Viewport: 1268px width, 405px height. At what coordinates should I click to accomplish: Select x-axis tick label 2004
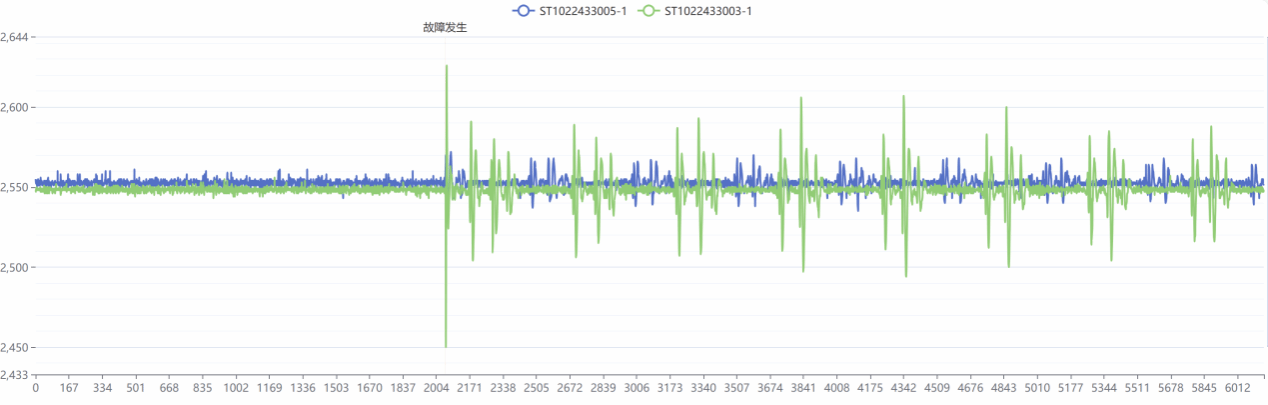tap(436, 388)
